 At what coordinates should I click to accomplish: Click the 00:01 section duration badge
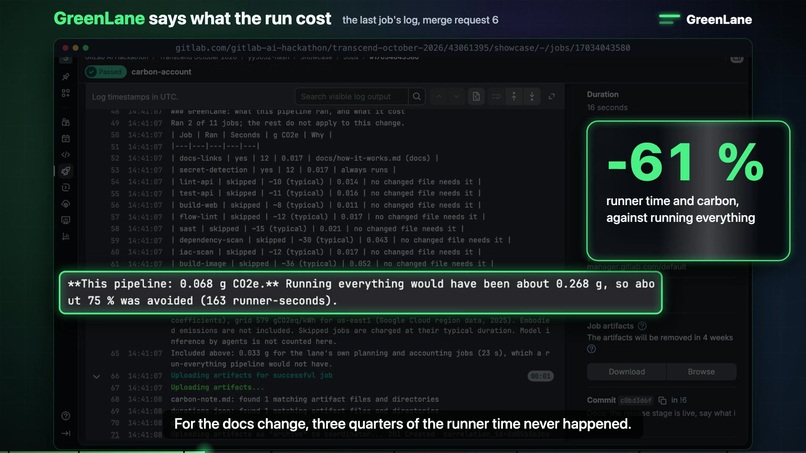540,376
